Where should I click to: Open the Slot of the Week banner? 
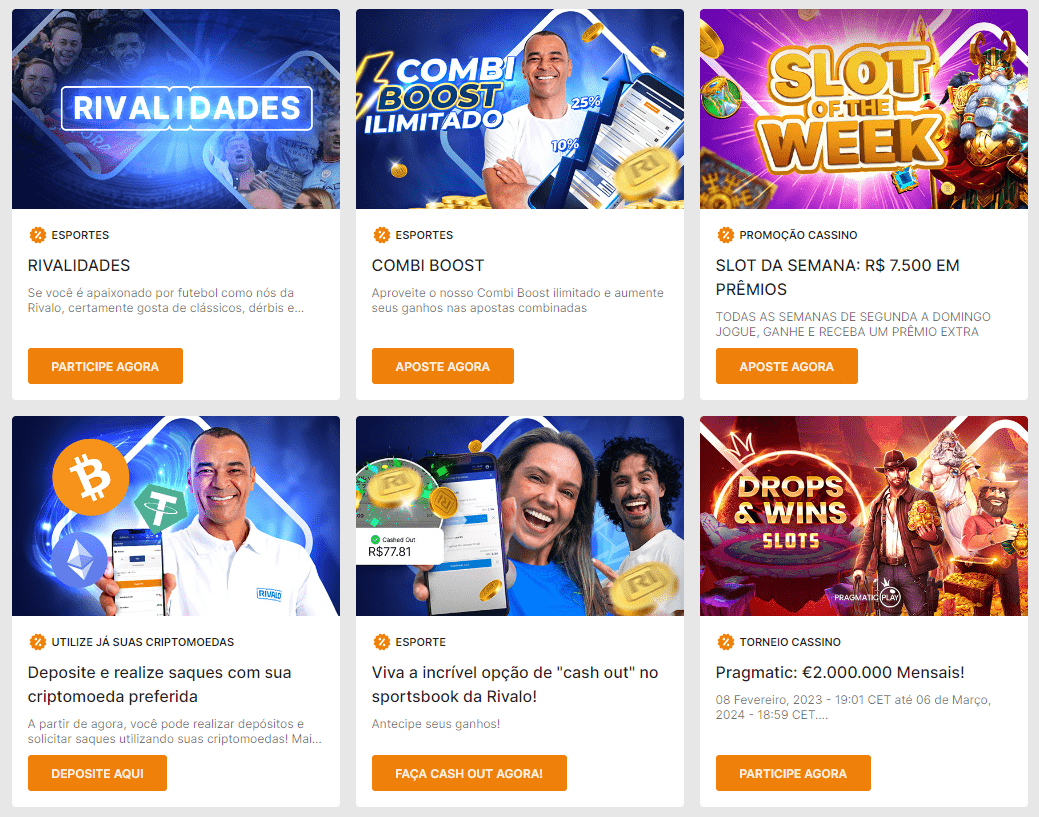pyautogui.click(x=863, y=109)
